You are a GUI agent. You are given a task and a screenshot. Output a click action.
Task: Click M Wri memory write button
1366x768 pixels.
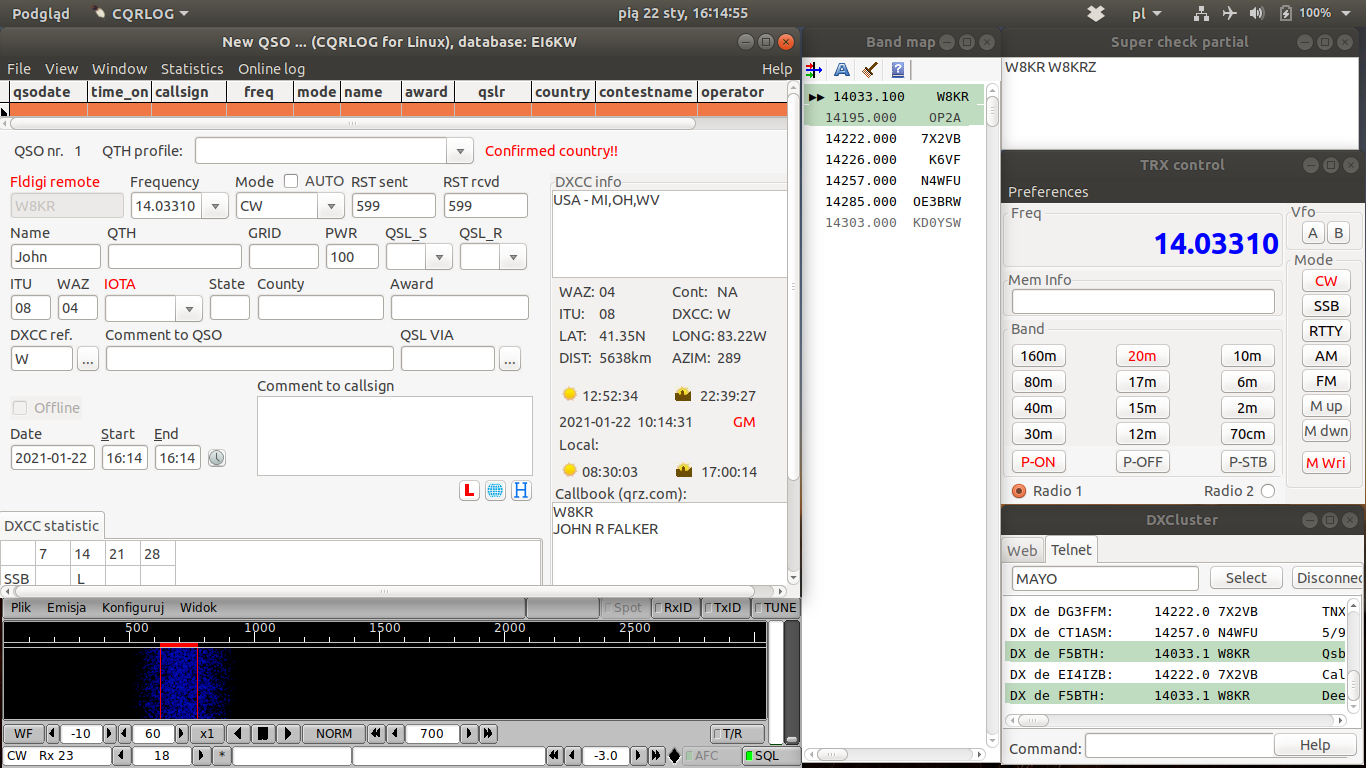tap(1326, 463)
